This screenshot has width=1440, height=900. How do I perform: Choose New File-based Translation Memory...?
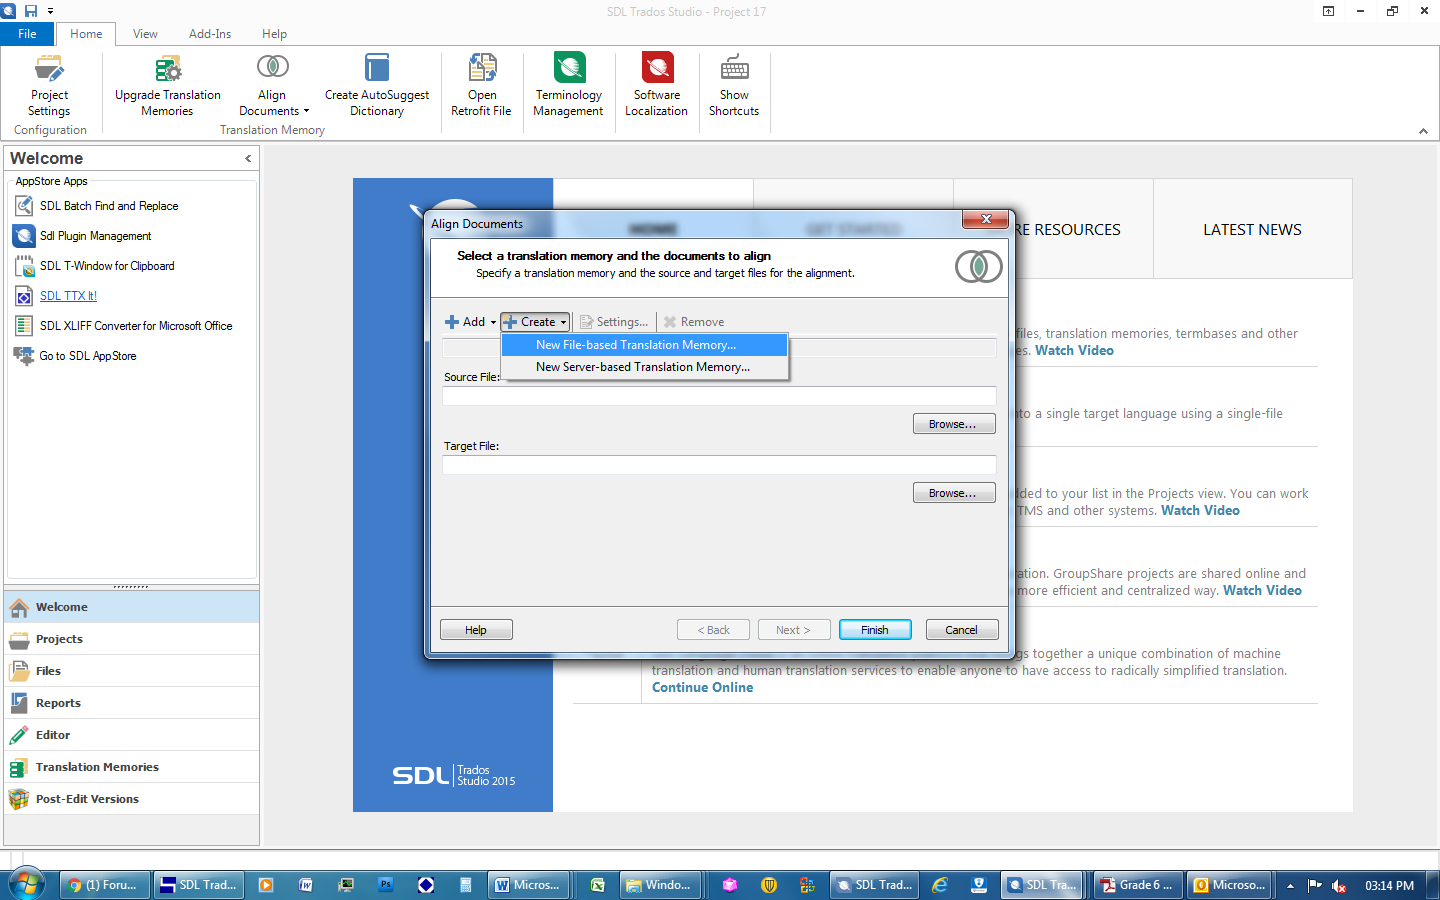click(645, 345)
